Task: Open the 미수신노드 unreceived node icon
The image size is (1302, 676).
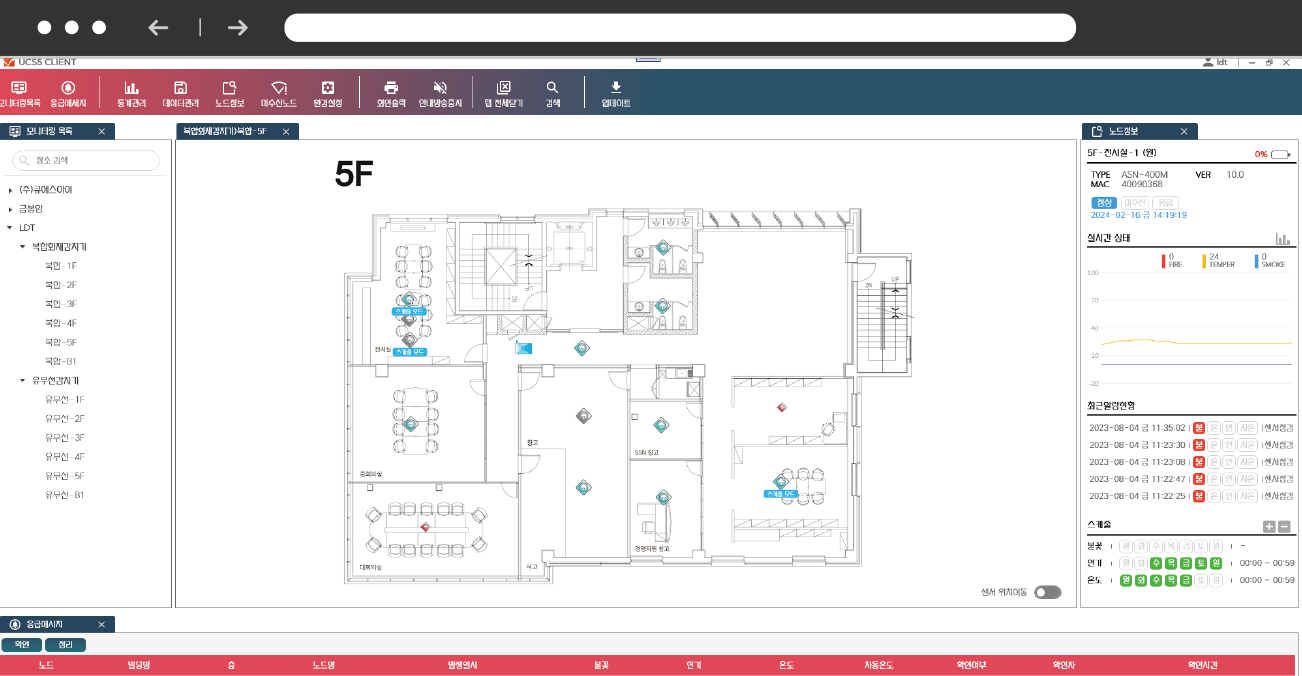Action: [x=279, y=94]
